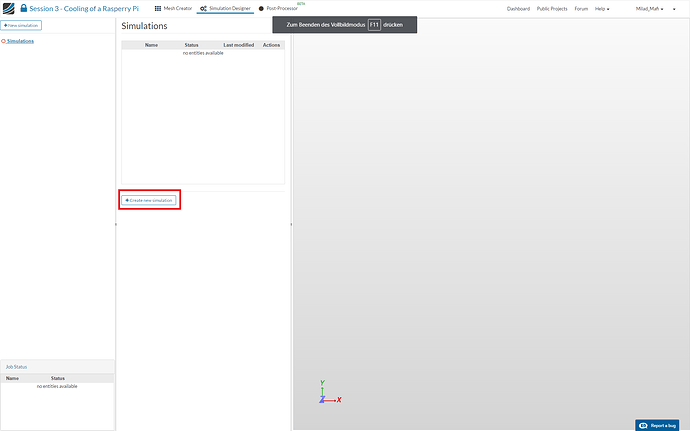Viewport: 690px width, 431px height.
Task: Open the Forum link
Action: [581, 9]
